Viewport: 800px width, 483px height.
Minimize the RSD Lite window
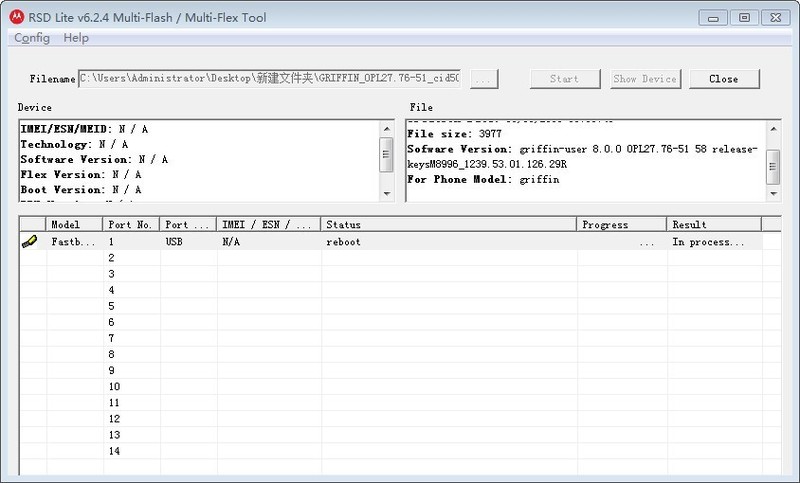[713, 18]
